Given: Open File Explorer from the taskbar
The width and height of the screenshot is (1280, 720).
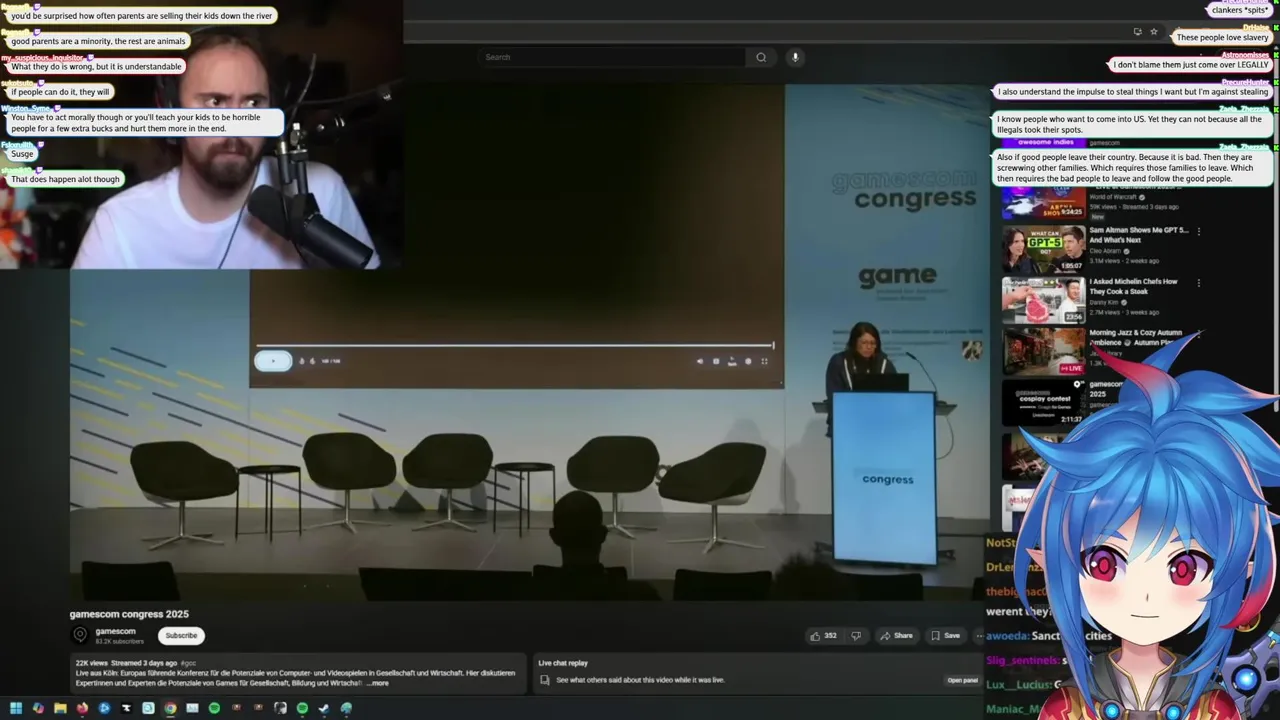Looking at the screenshot, I should point(60,708).
